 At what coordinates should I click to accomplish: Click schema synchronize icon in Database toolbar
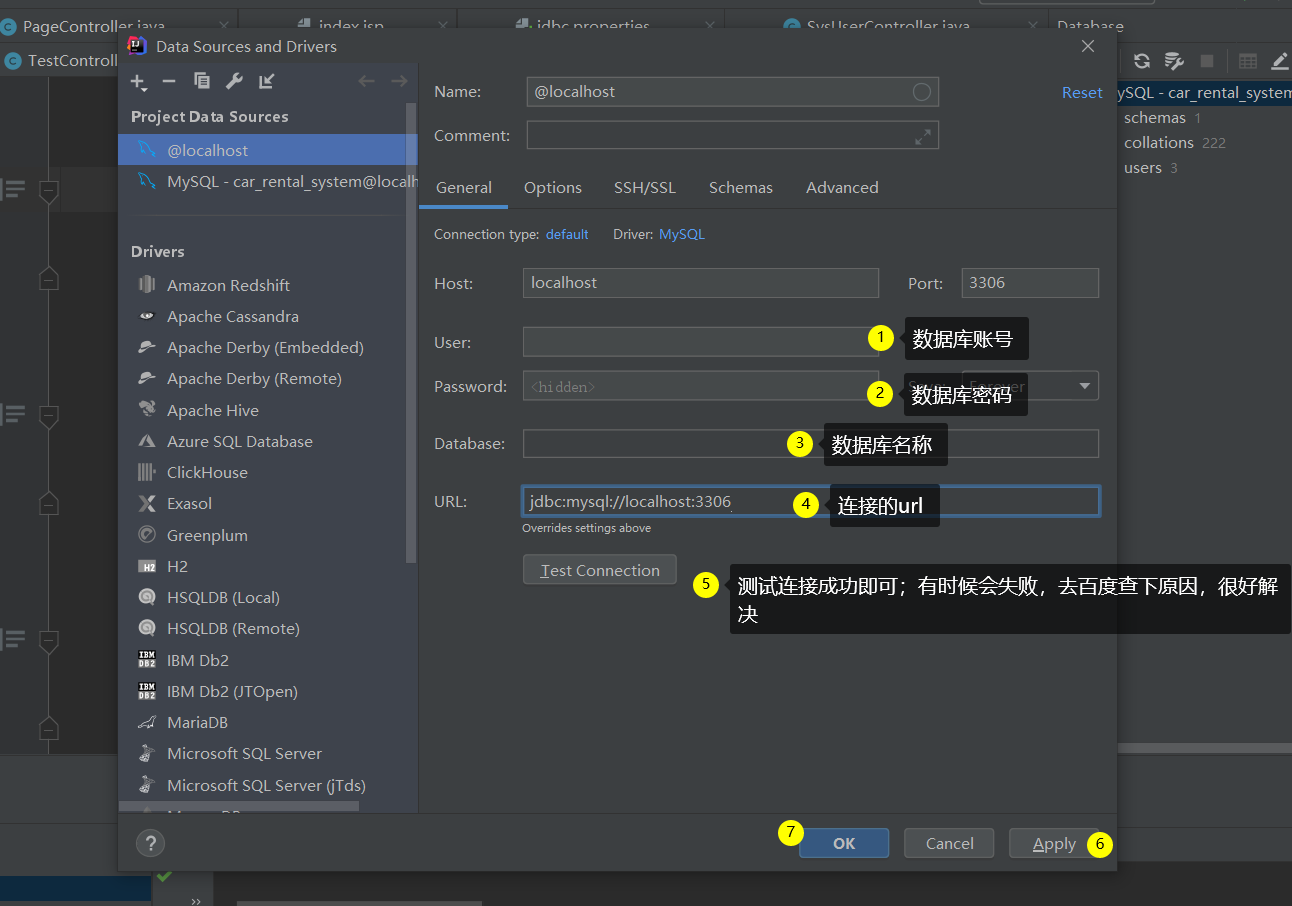click(1175, 61)
